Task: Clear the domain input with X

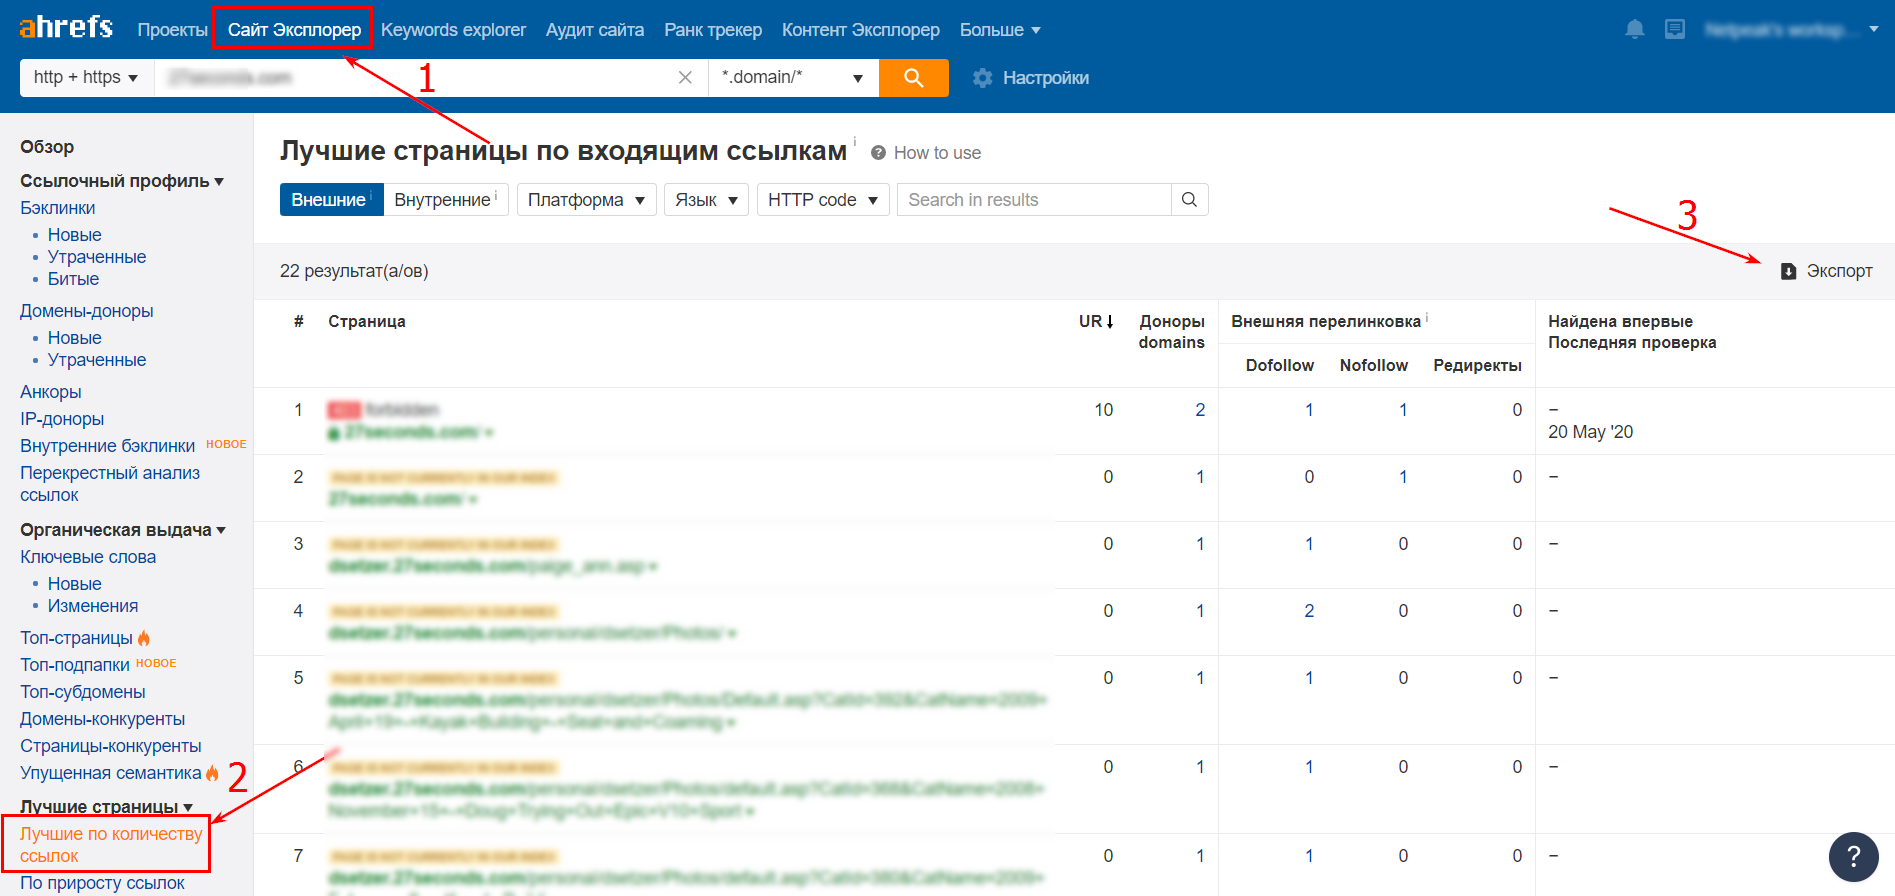Action: click(x=685, y=77)
